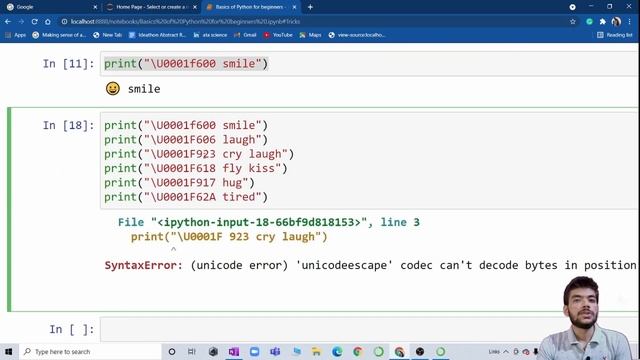Click the 'laugh' print line in cell 18

(x=186, y=140)
